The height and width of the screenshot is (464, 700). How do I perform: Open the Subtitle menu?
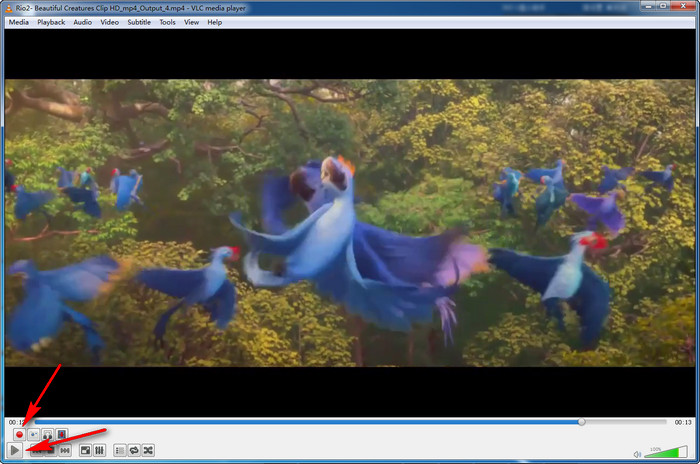coord(139,22)
